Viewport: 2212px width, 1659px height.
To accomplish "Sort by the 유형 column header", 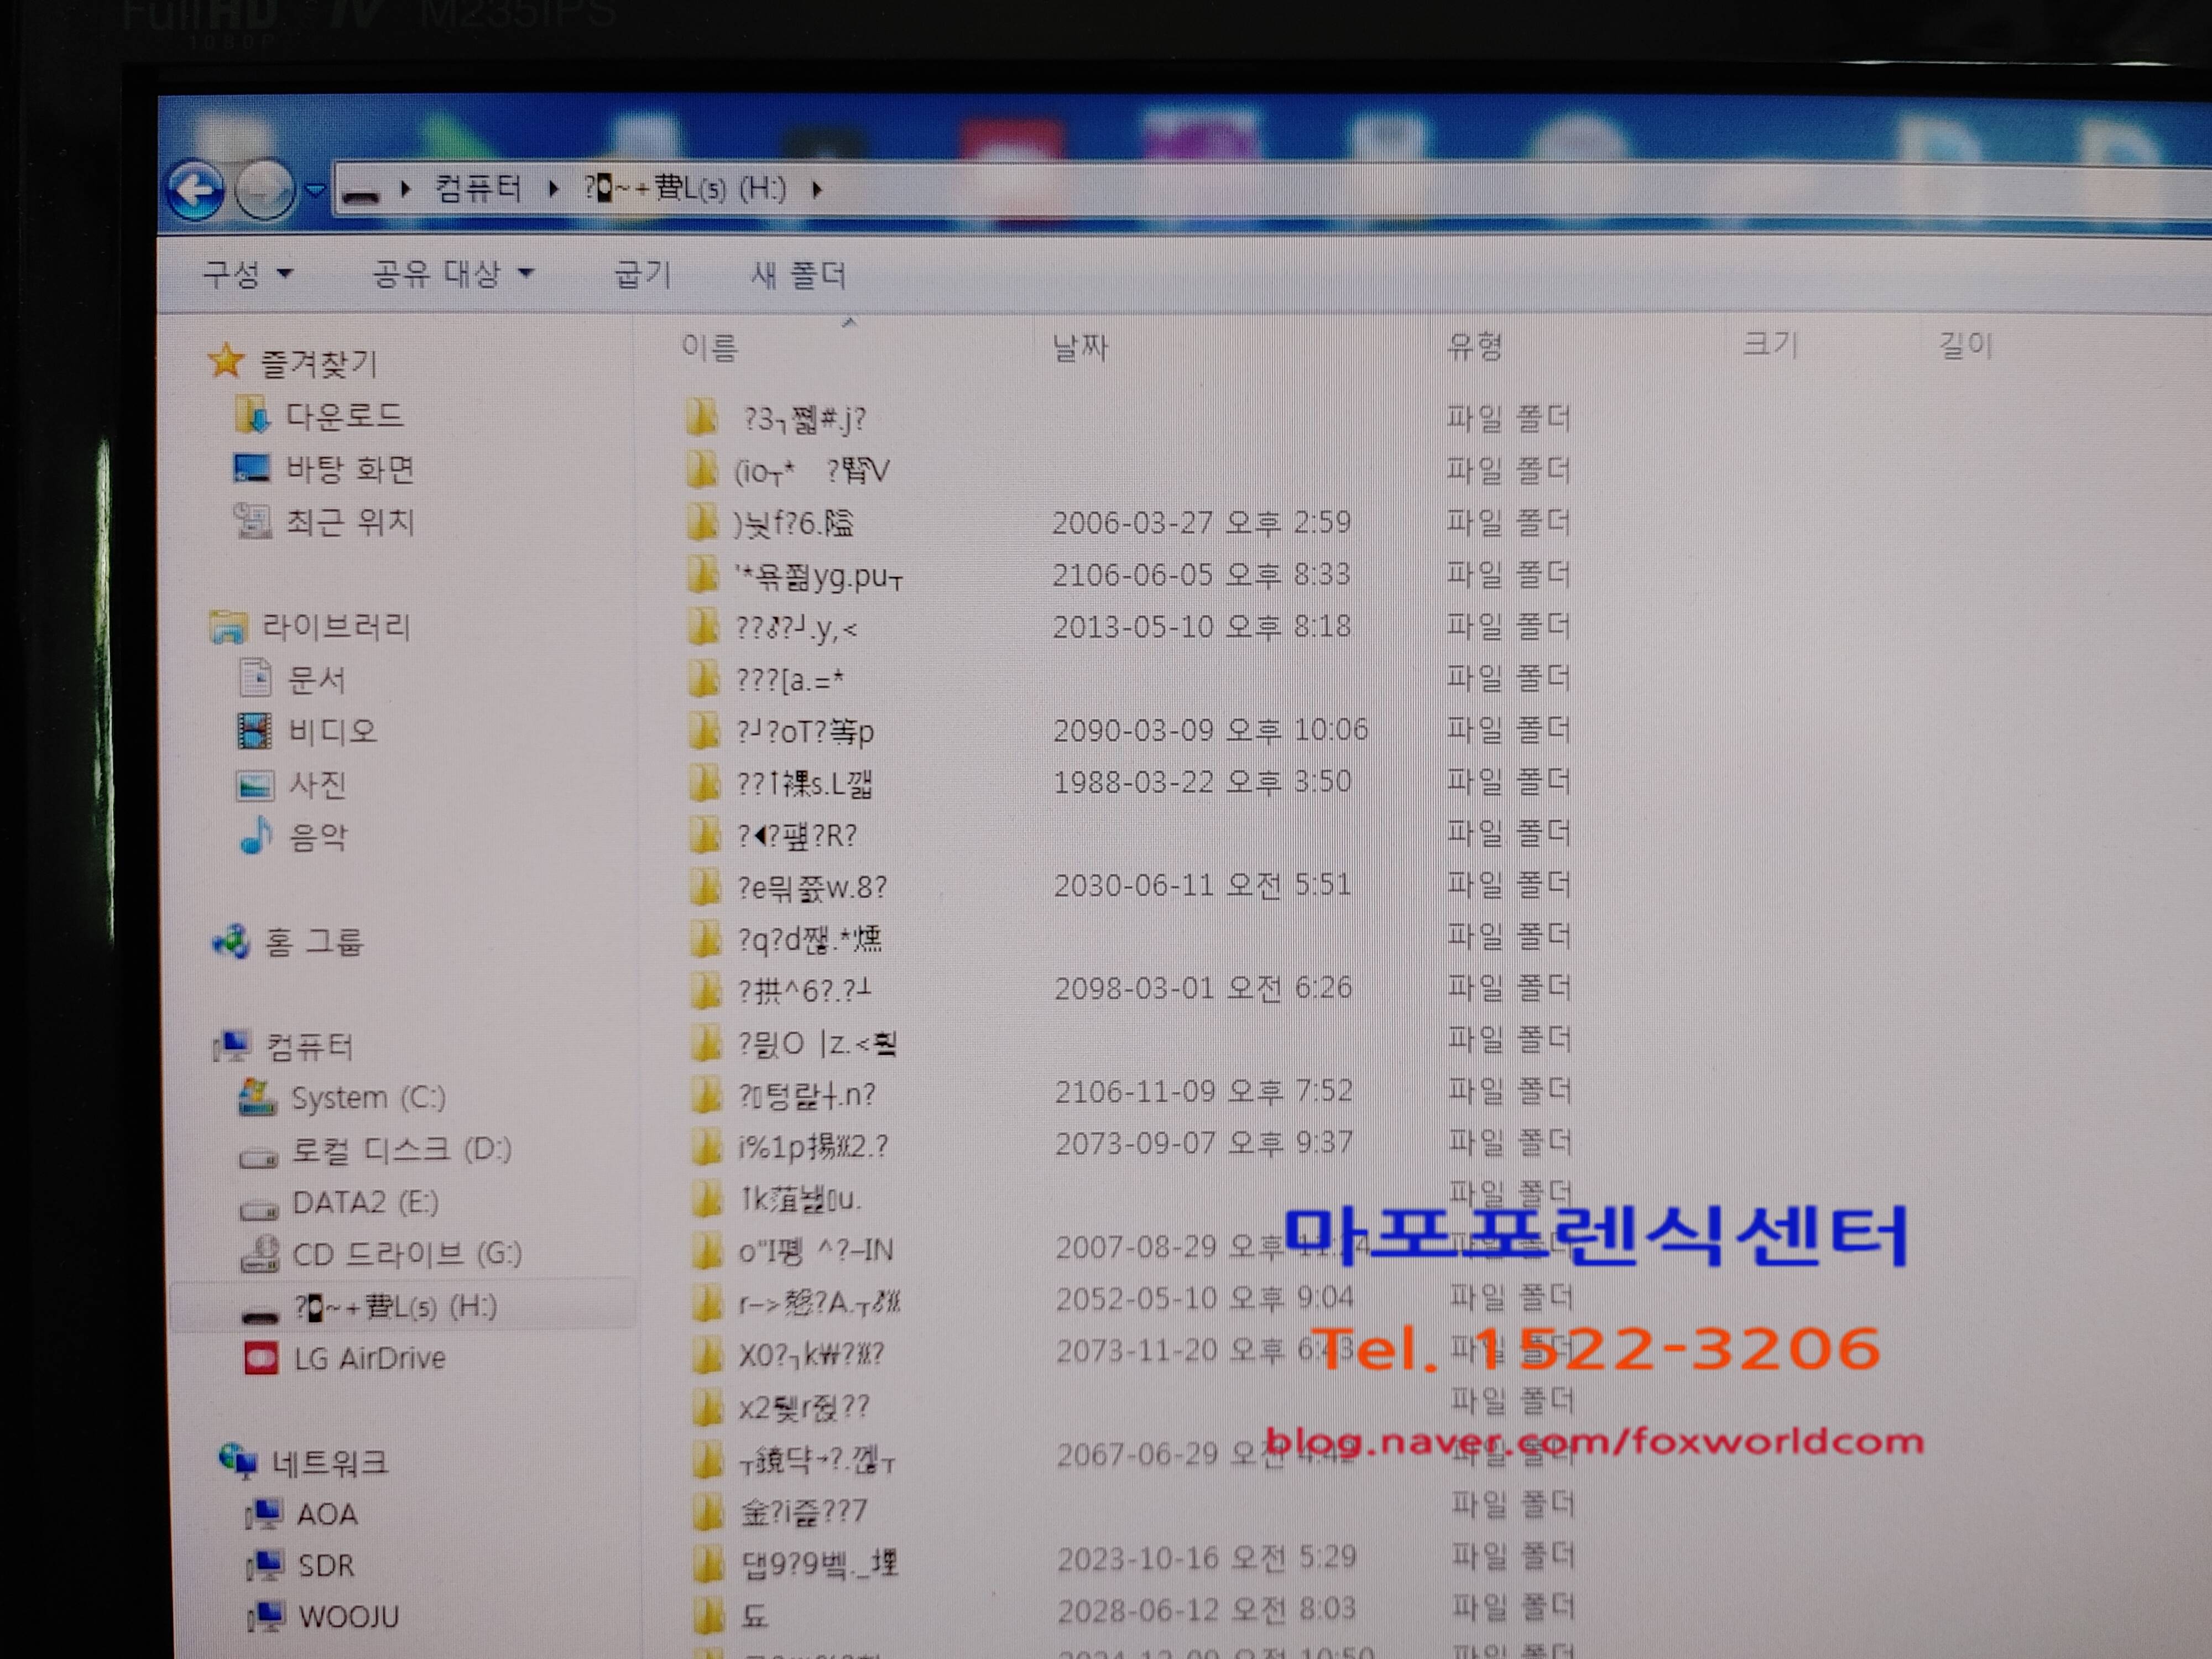I will pyautogui.click(x=1475, y=346).
